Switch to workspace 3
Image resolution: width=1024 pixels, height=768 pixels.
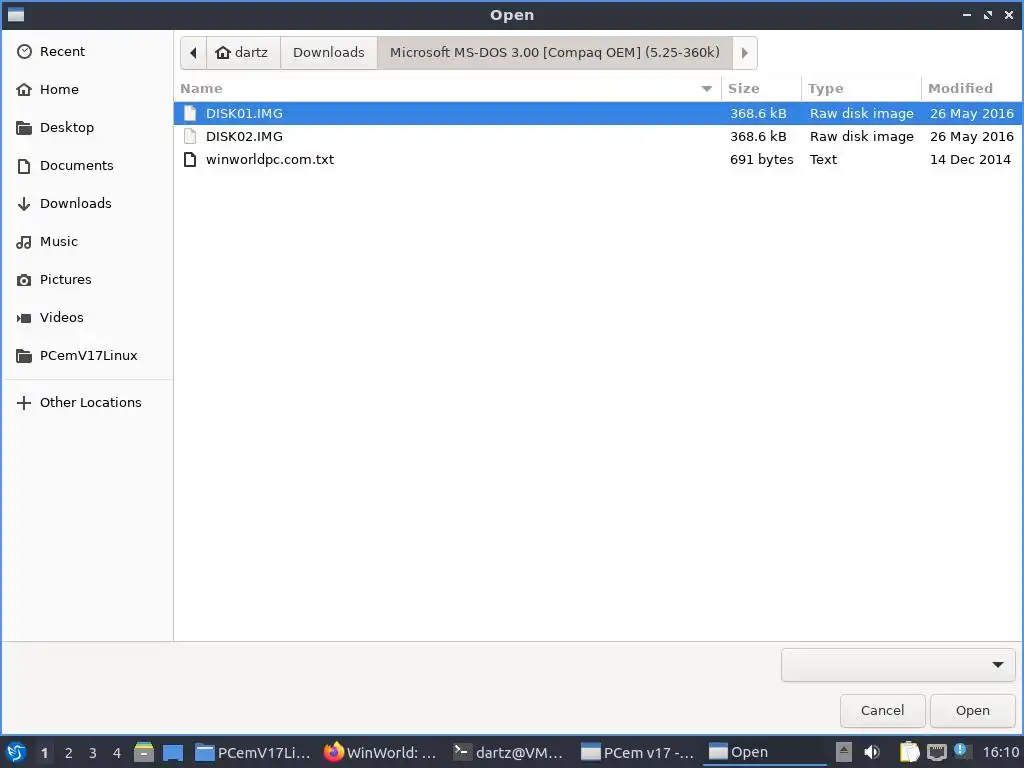[93, 753]
